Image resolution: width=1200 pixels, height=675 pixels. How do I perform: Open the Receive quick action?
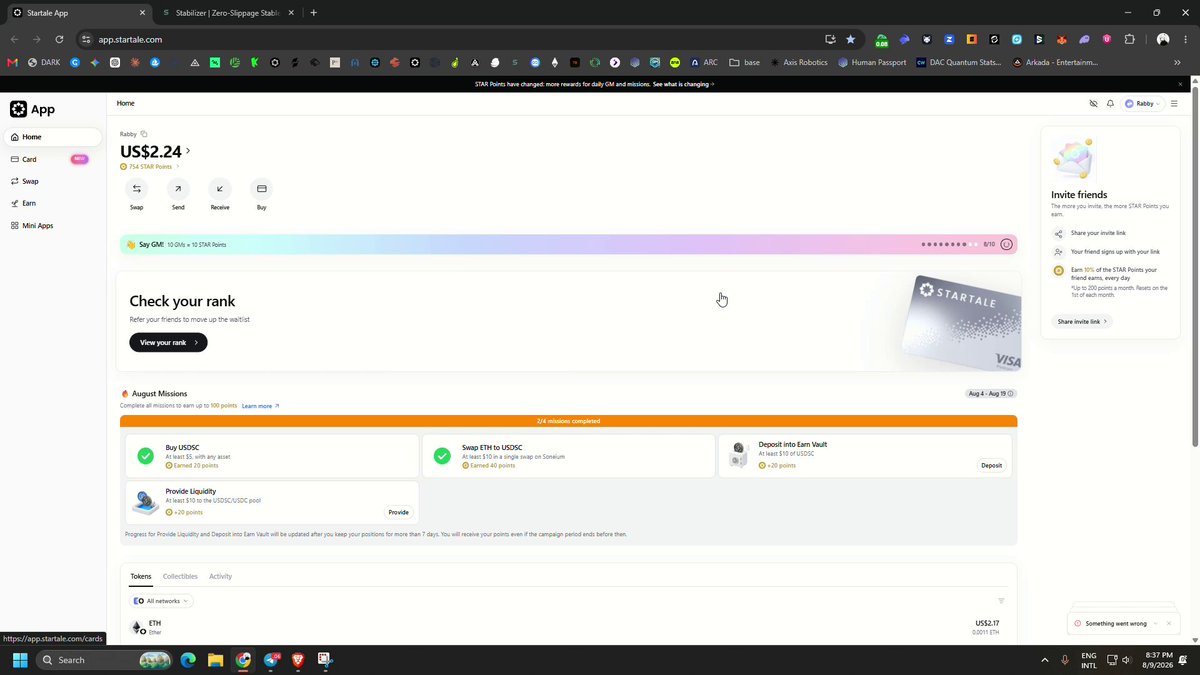[x=220, y=188]
